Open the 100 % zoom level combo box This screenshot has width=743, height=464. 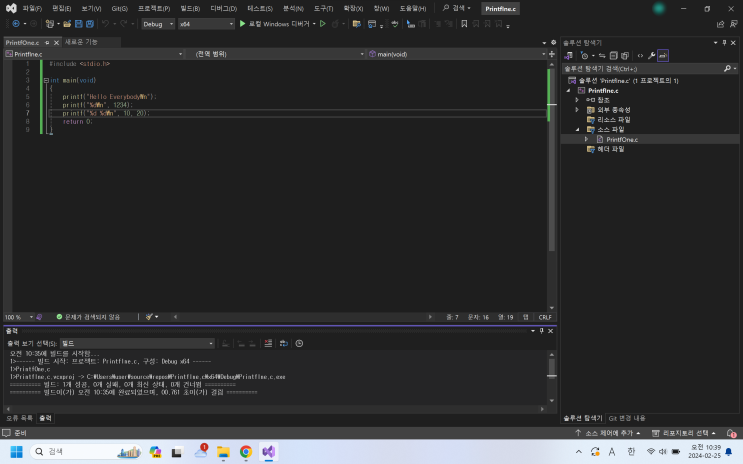tap(18, 317)
